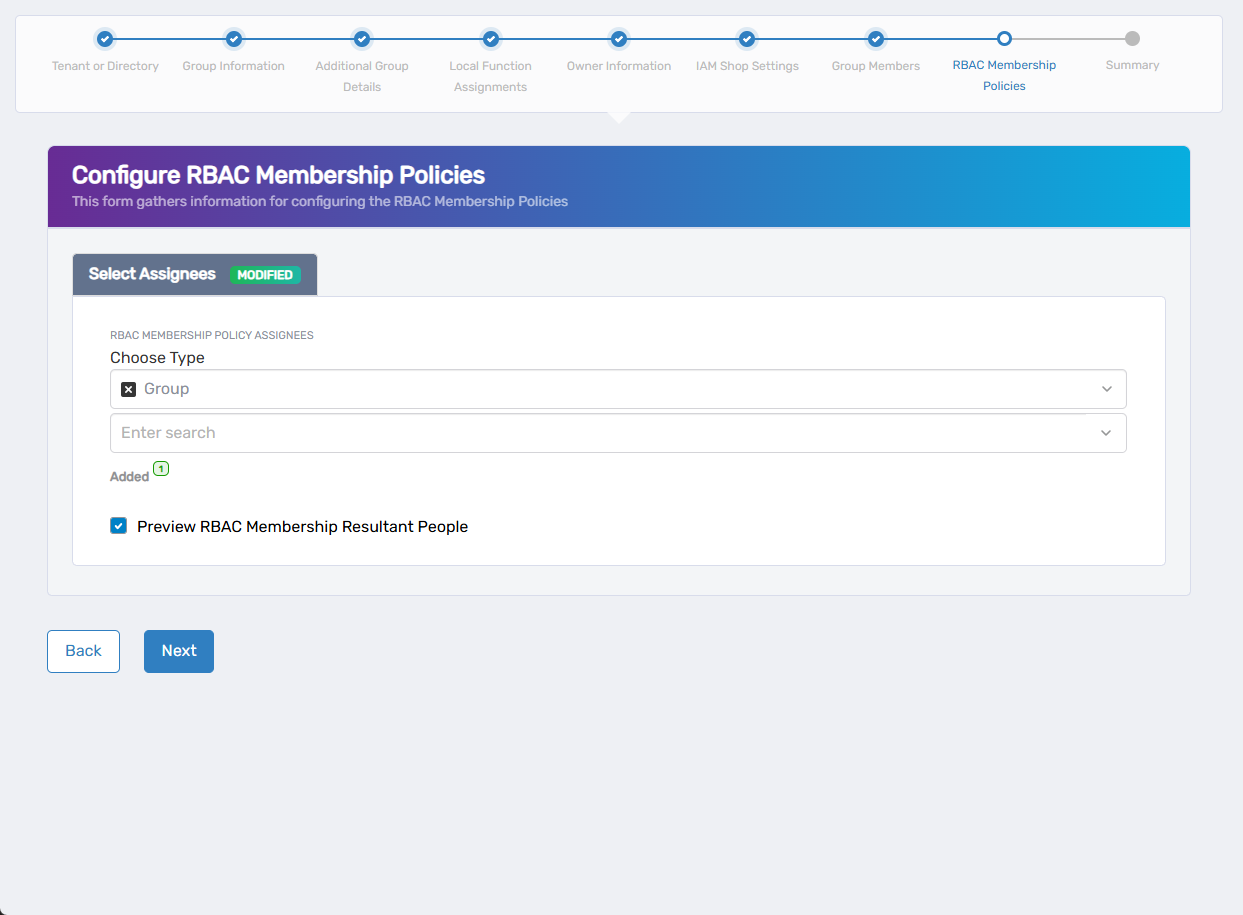Click the Tenant or Directory completed check icon

(105, 39)
